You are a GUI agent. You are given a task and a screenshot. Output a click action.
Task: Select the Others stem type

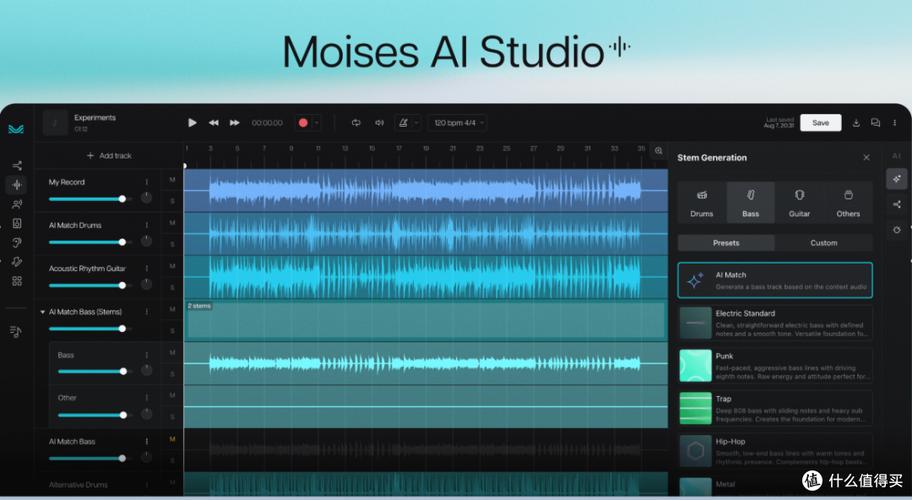848,202
